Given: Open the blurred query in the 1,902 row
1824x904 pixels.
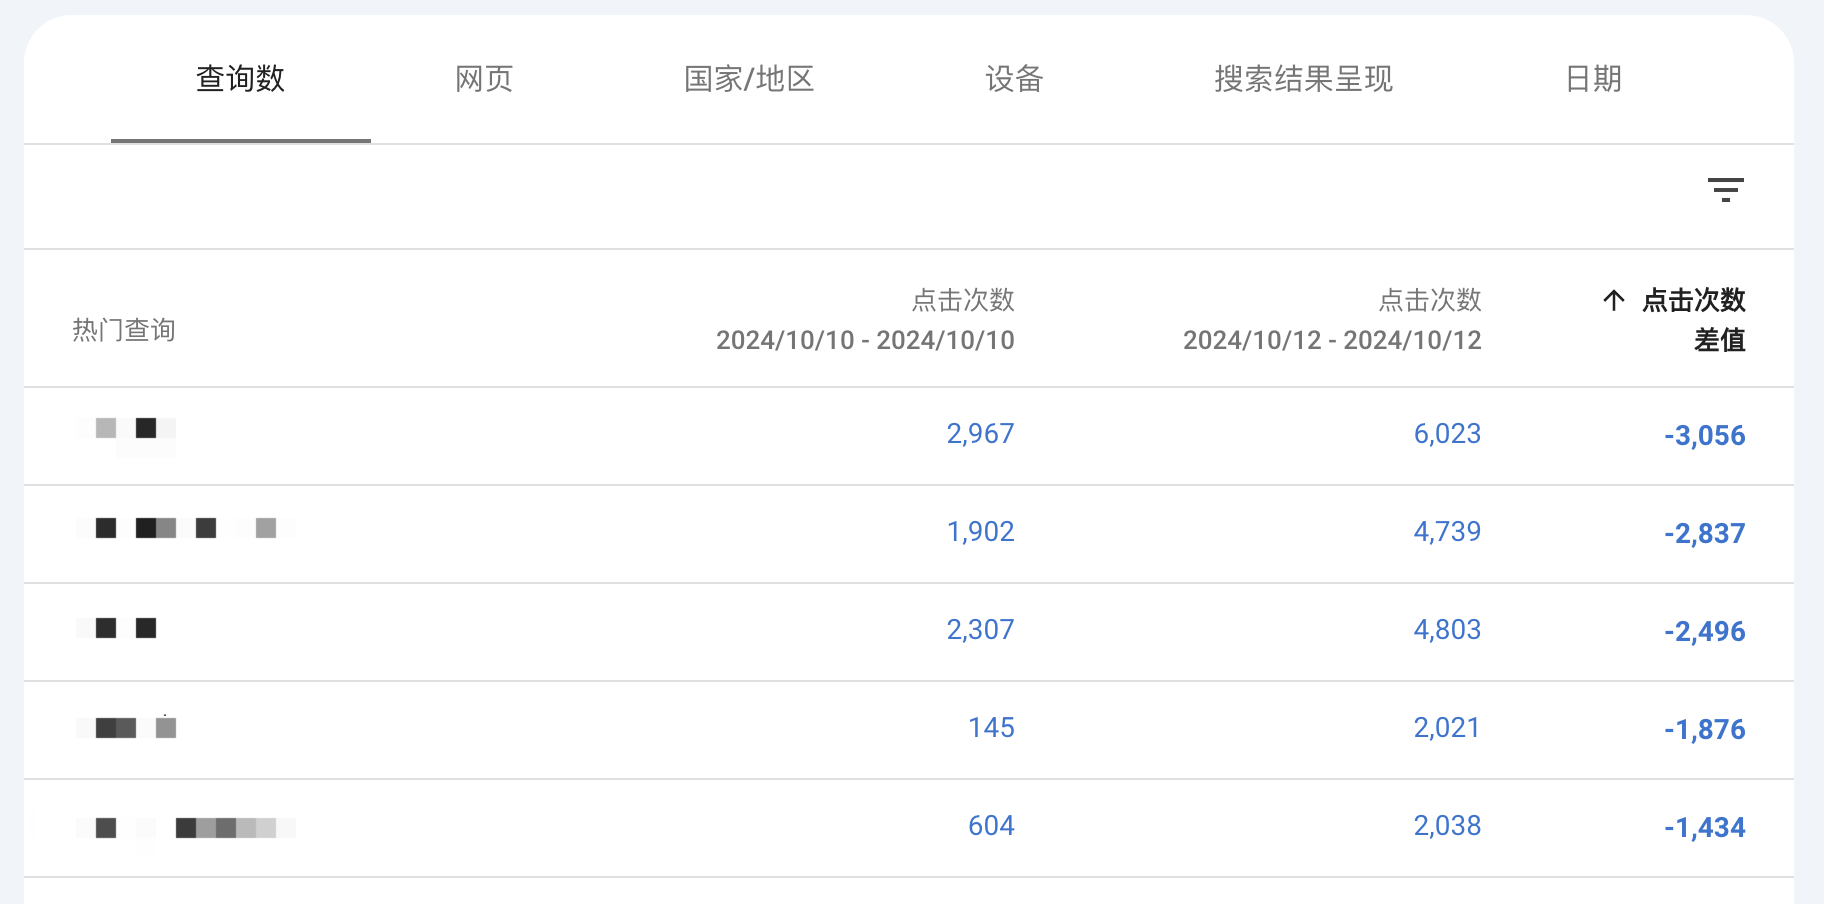Looking at the screenshot, I should [186, 528].
